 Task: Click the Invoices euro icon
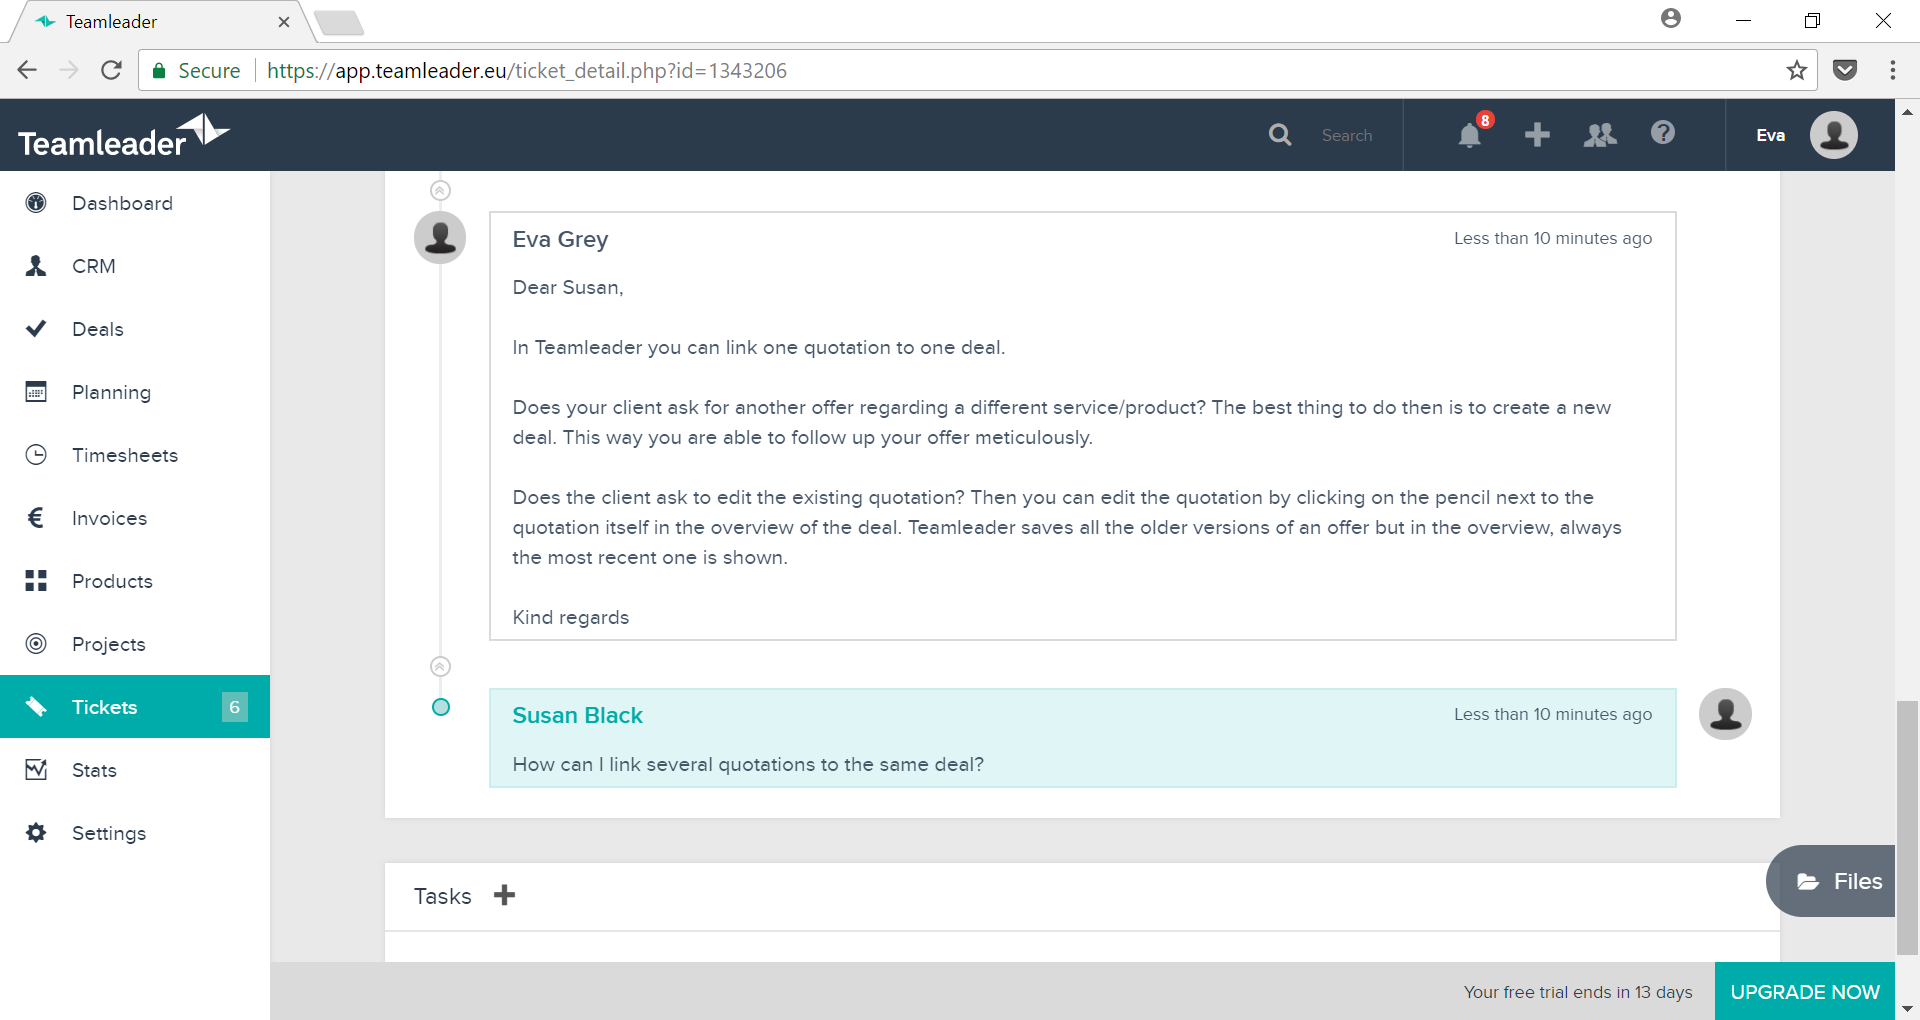pos(36,518)
